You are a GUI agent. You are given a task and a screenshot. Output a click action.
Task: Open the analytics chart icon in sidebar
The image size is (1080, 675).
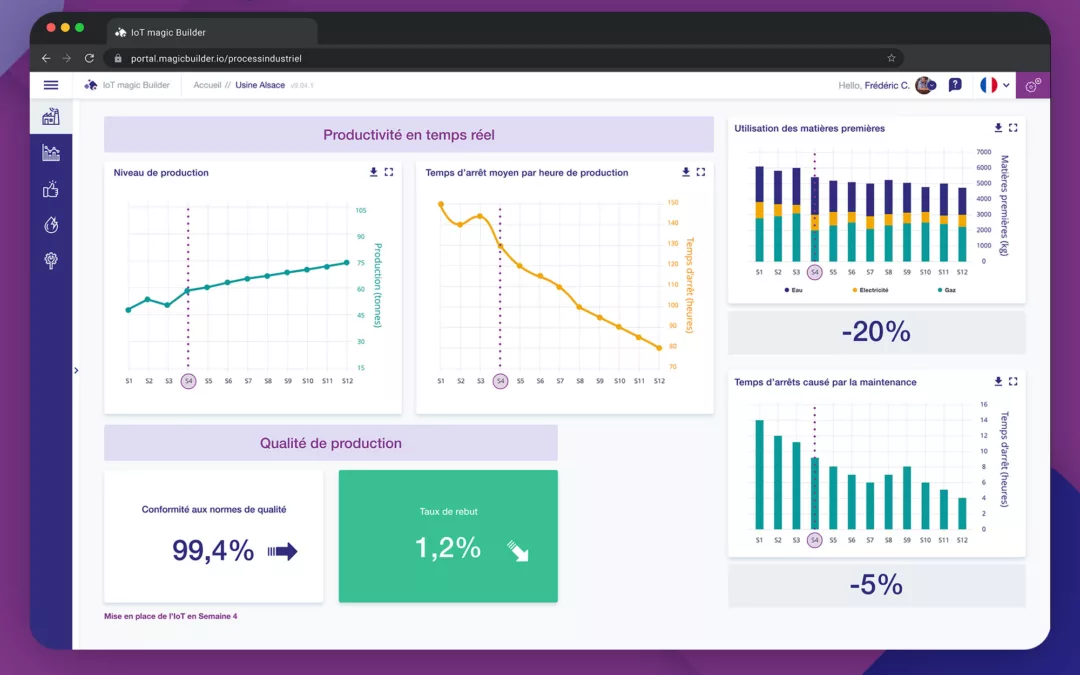(51, 153)
